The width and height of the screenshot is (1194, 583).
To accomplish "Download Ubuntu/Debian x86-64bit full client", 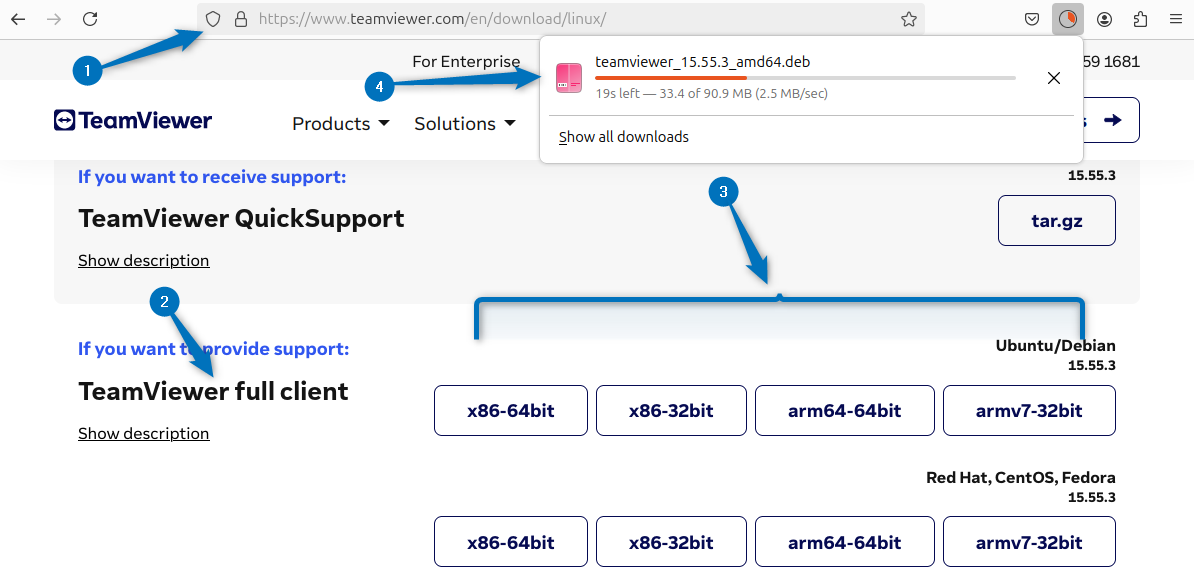I will click(510, 410).
